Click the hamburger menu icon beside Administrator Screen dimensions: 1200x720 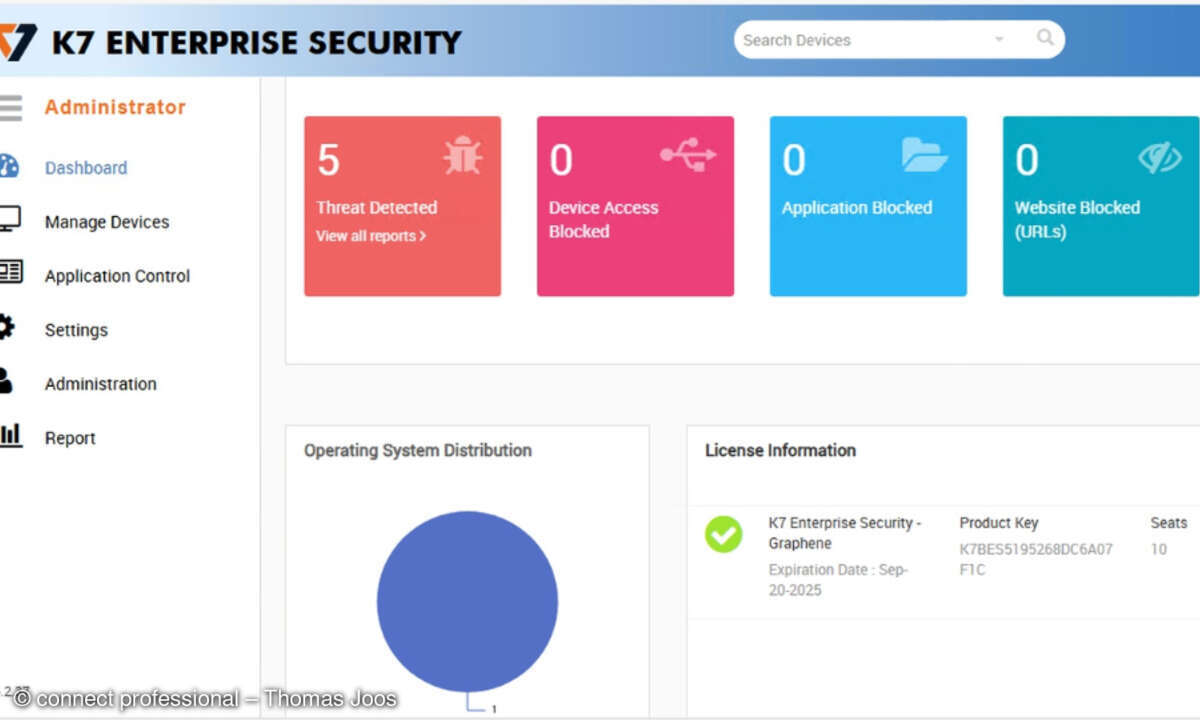(10, 107)
